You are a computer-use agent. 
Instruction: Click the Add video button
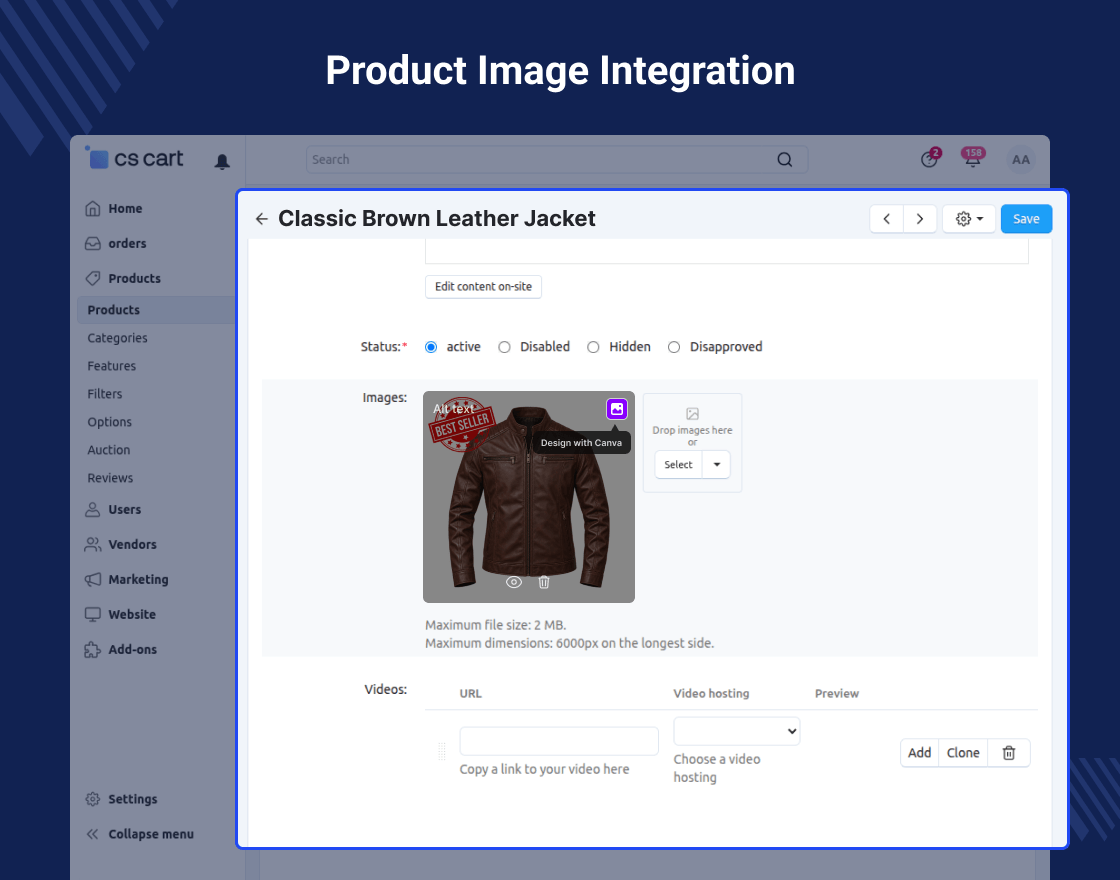[919, 753]
